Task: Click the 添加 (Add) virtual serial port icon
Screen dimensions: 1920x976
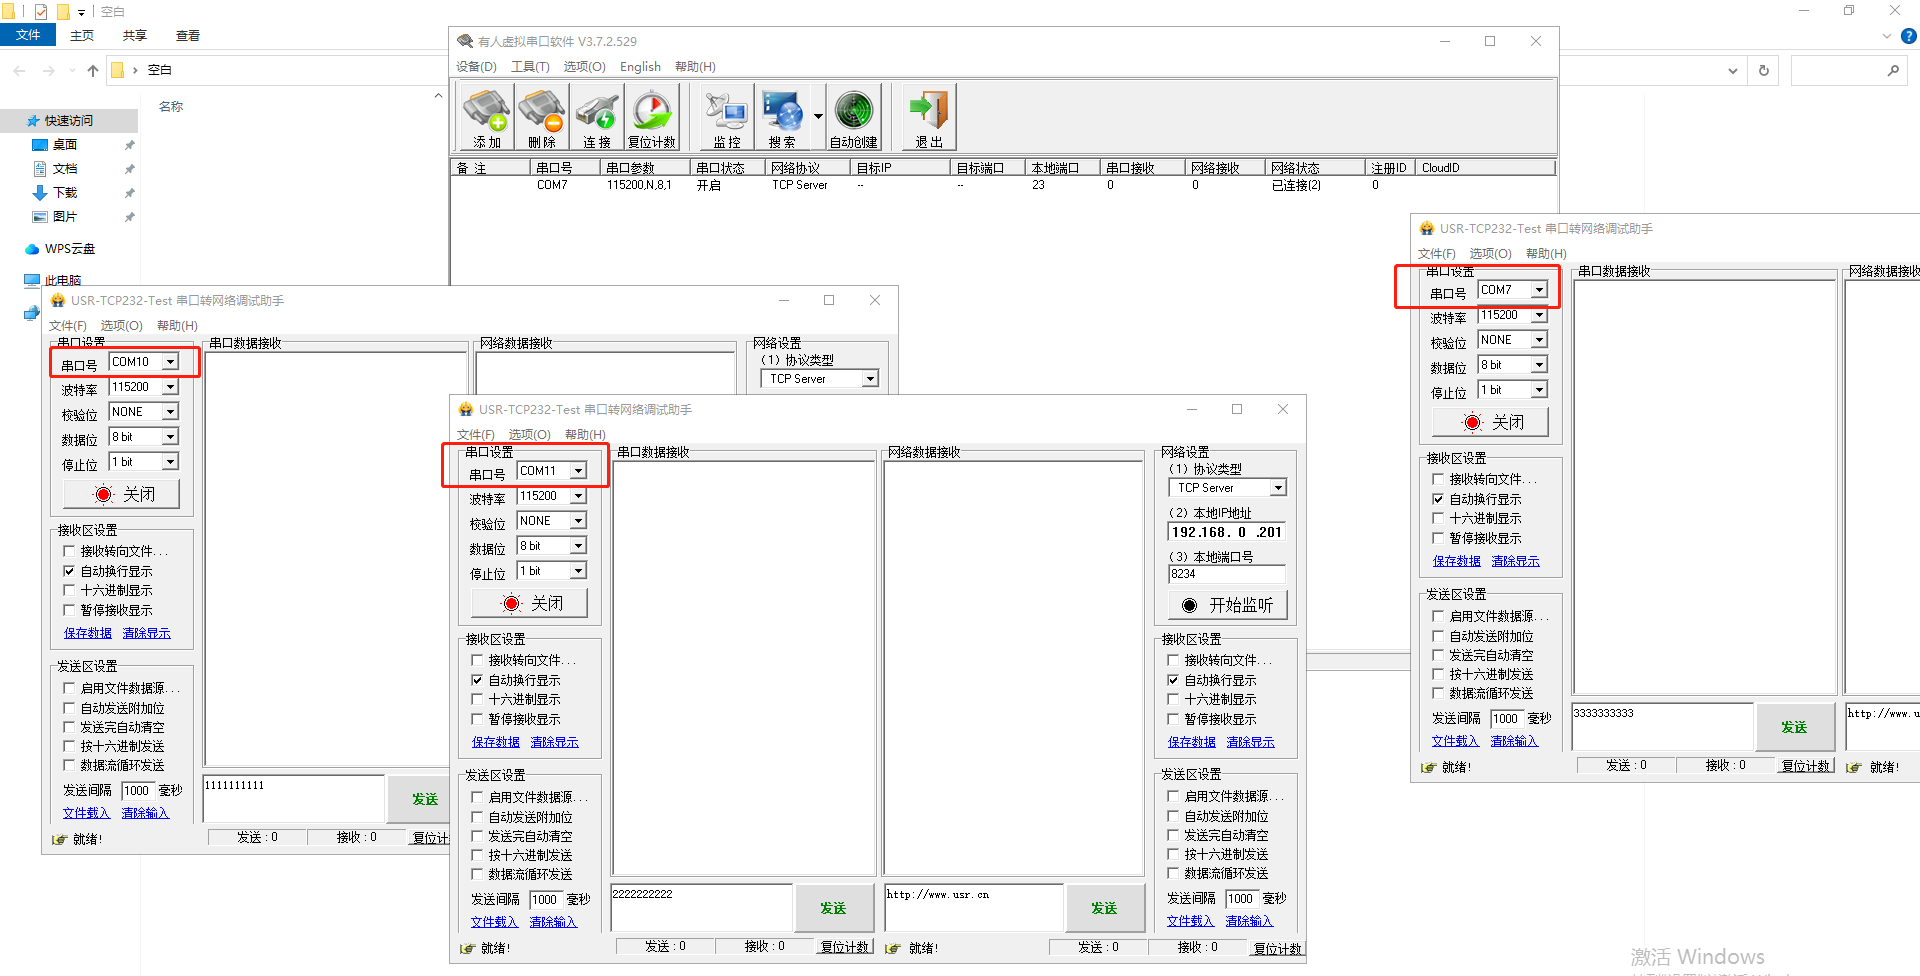Action: click(x=487, y=118)
